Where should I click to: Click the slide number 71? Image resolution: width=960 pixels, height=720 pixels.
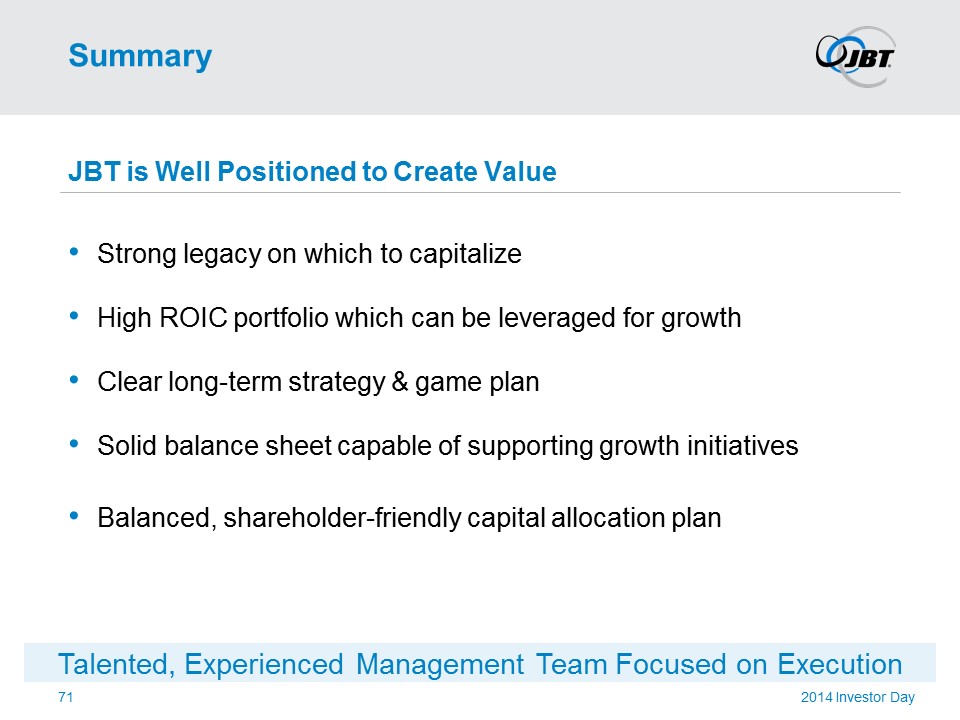(65, 696)
